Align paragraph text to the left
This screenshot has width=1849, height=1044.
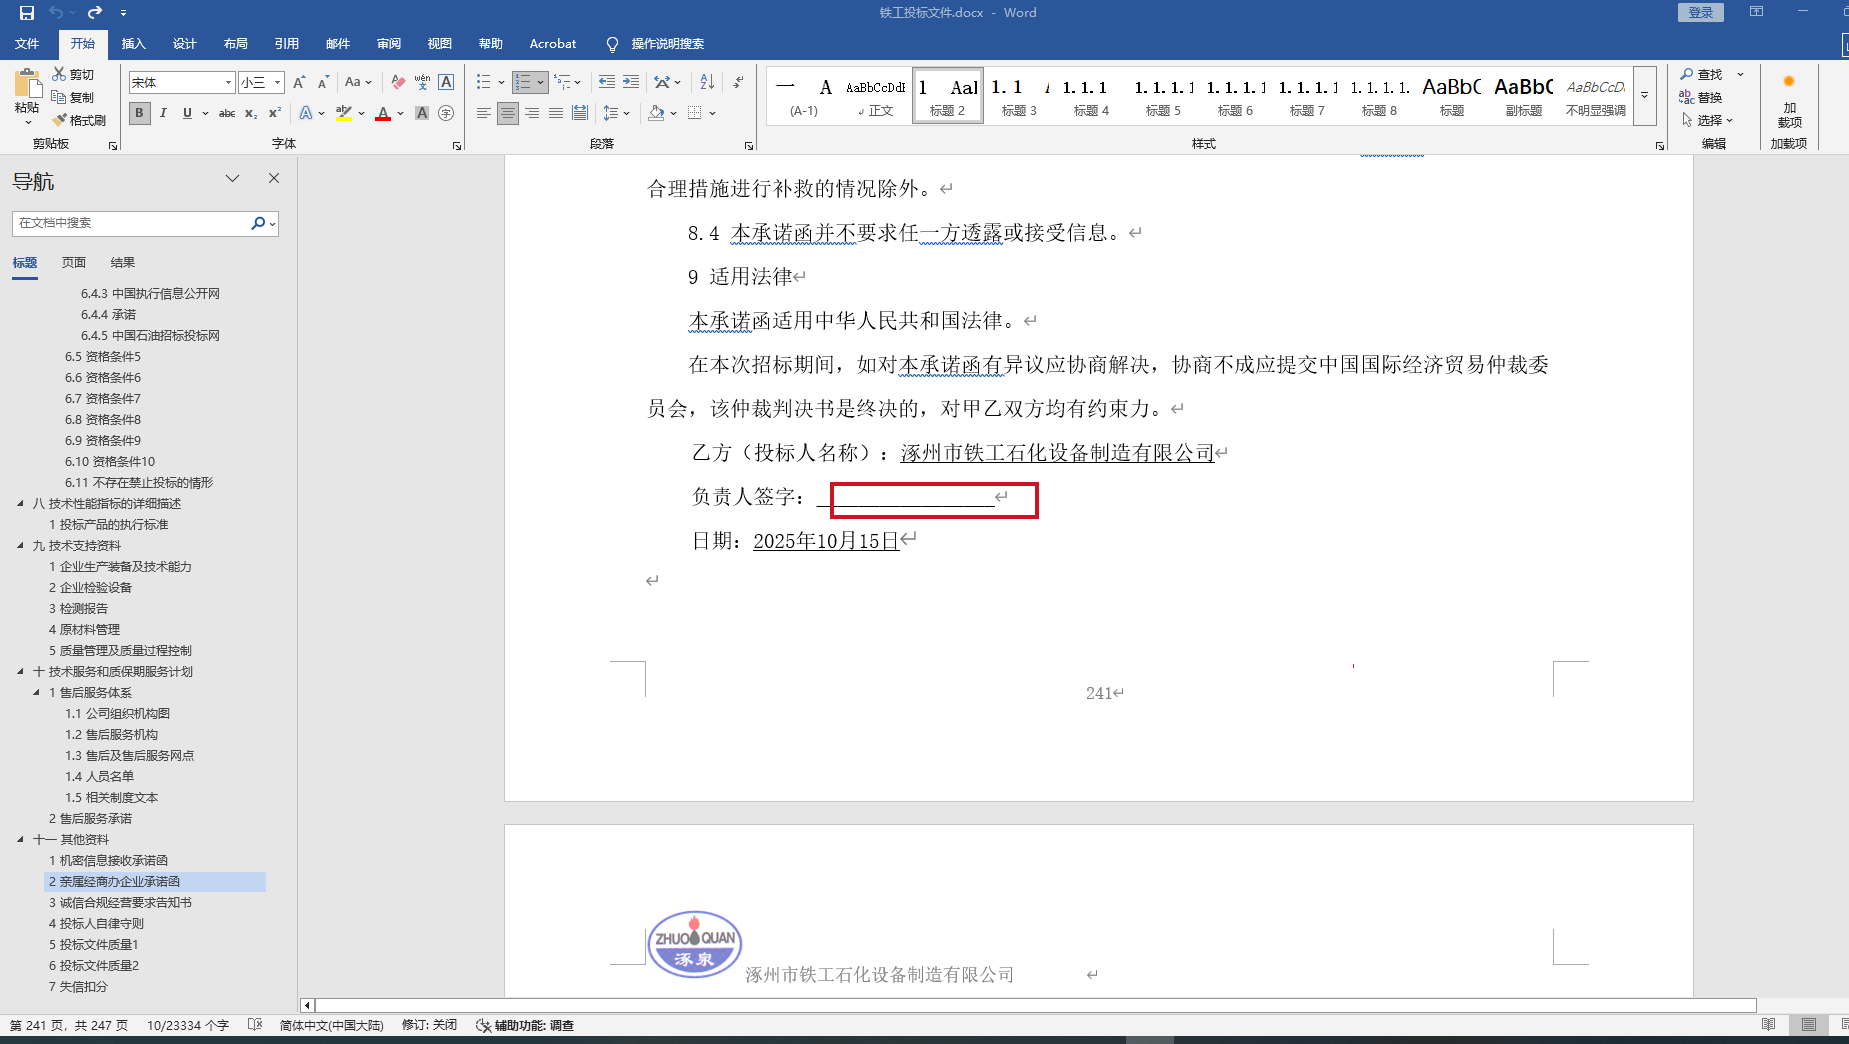(x=484, y=113)
